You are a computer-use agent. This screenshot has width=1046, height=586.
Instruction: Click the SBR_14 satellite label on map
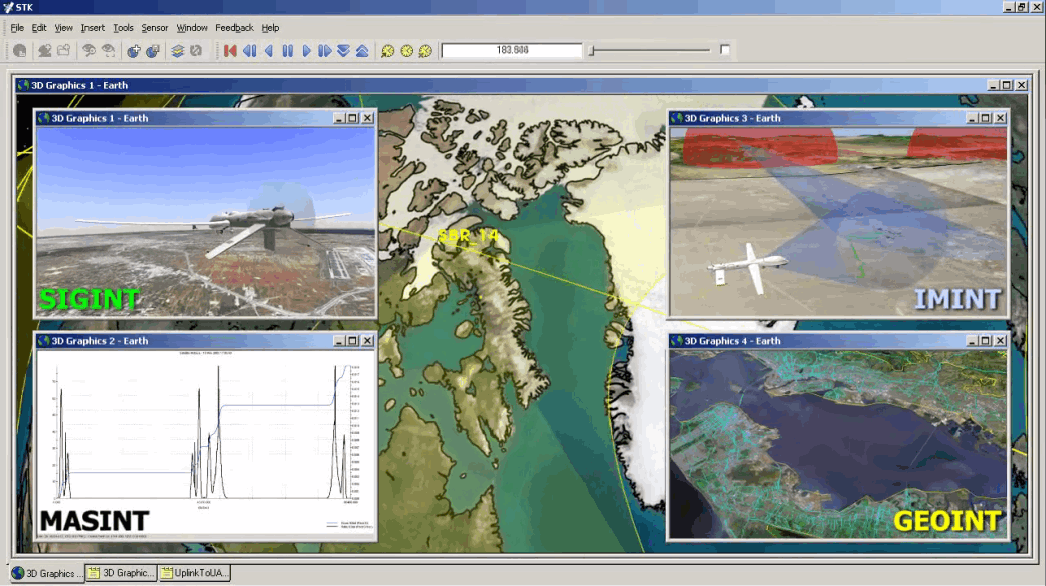click(x=468, y=236)
